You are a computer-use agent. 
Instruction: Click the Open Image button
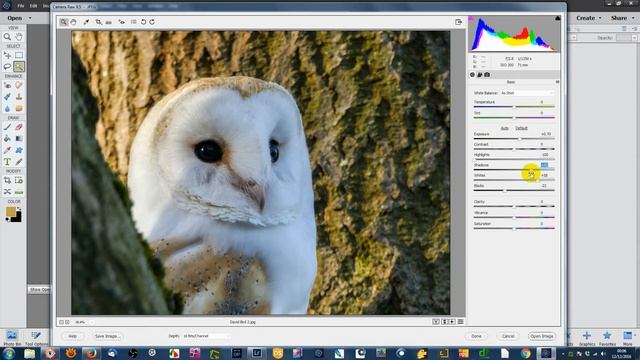(x=542, y=336)
